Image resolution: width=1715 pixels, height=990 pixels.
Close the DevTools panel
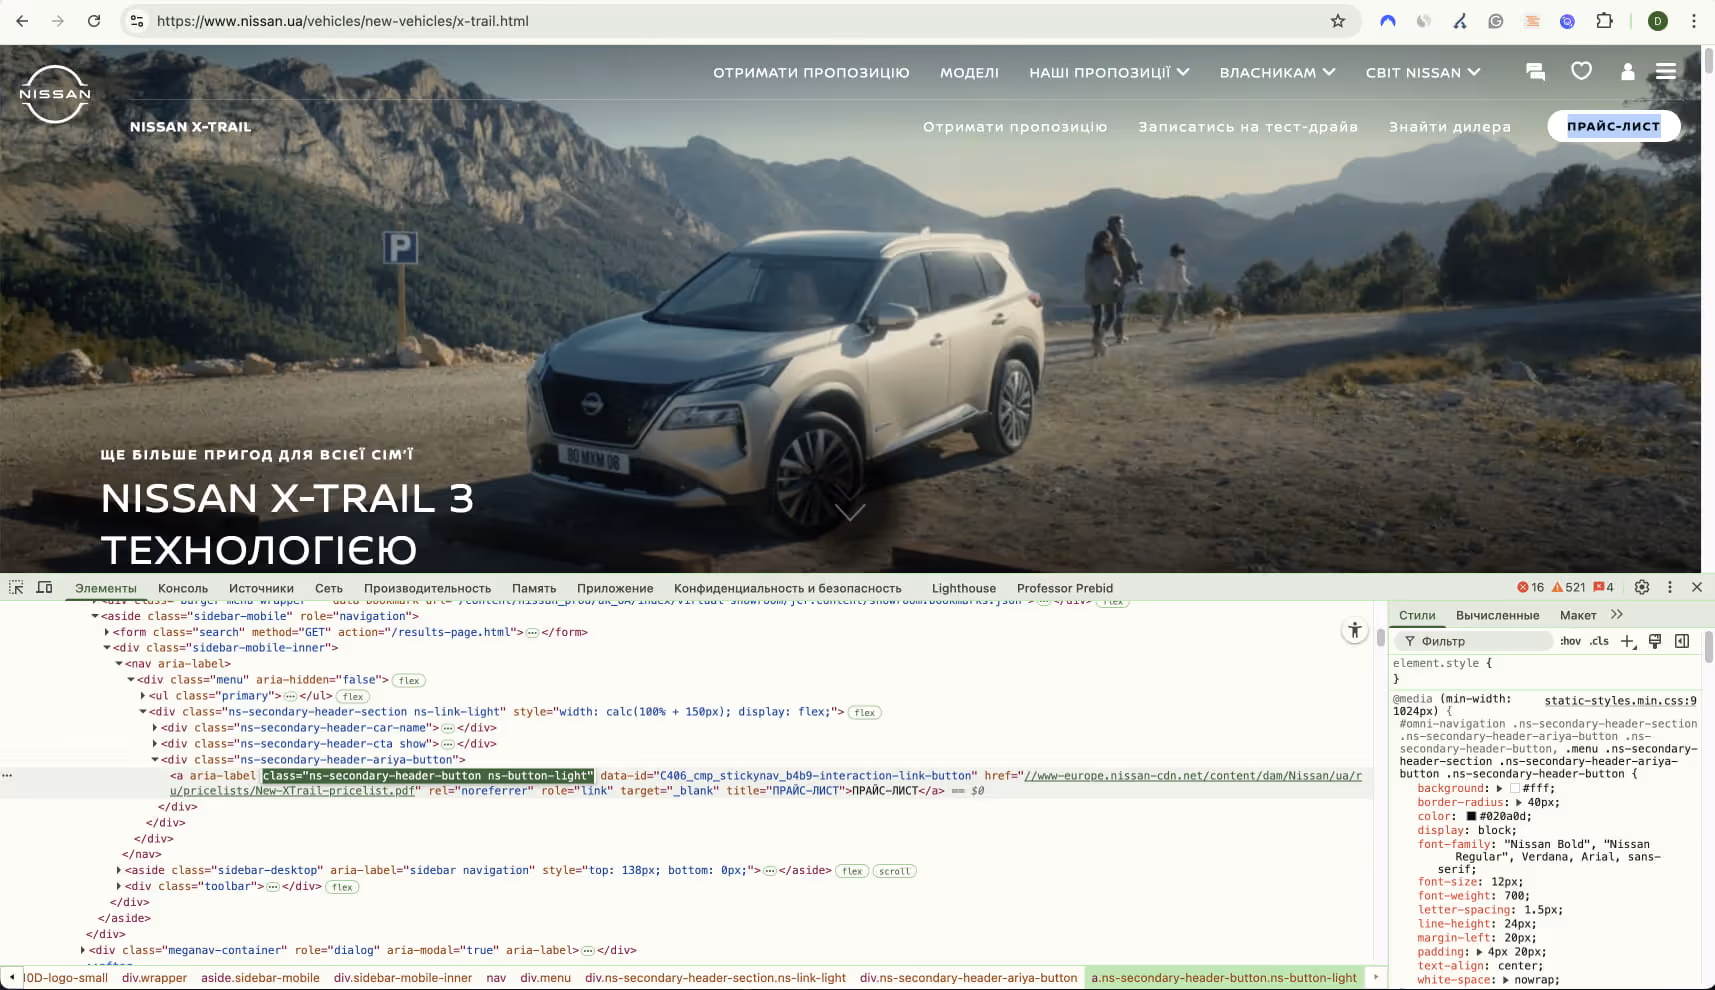pyautogui.click(x=1697, y=587)
